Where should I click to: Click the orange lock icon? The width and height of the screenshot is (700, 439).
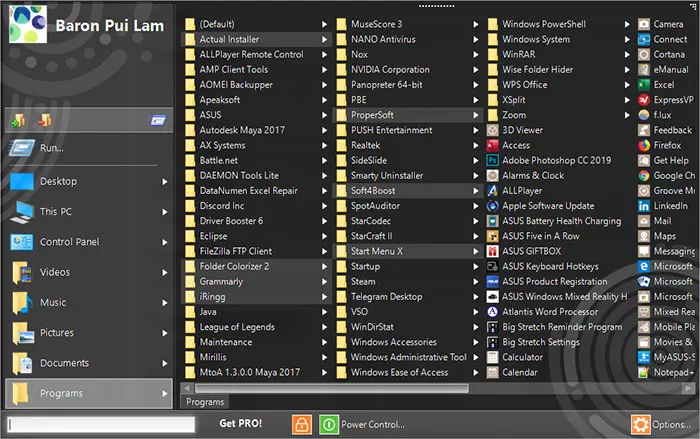302,424
